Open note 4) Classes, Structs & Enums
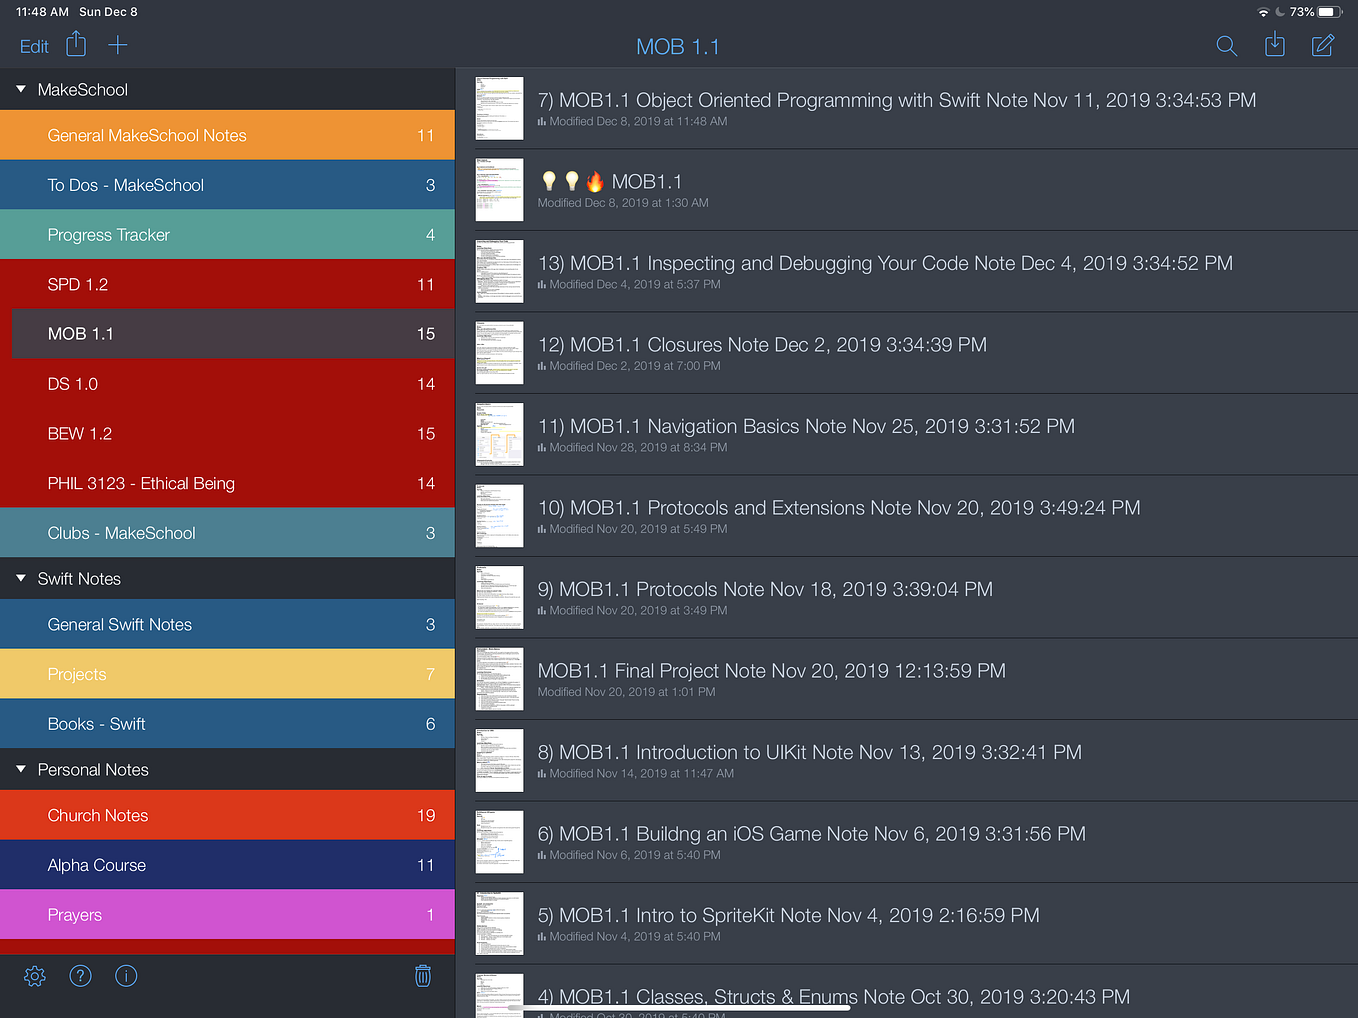 click(907, 992)
